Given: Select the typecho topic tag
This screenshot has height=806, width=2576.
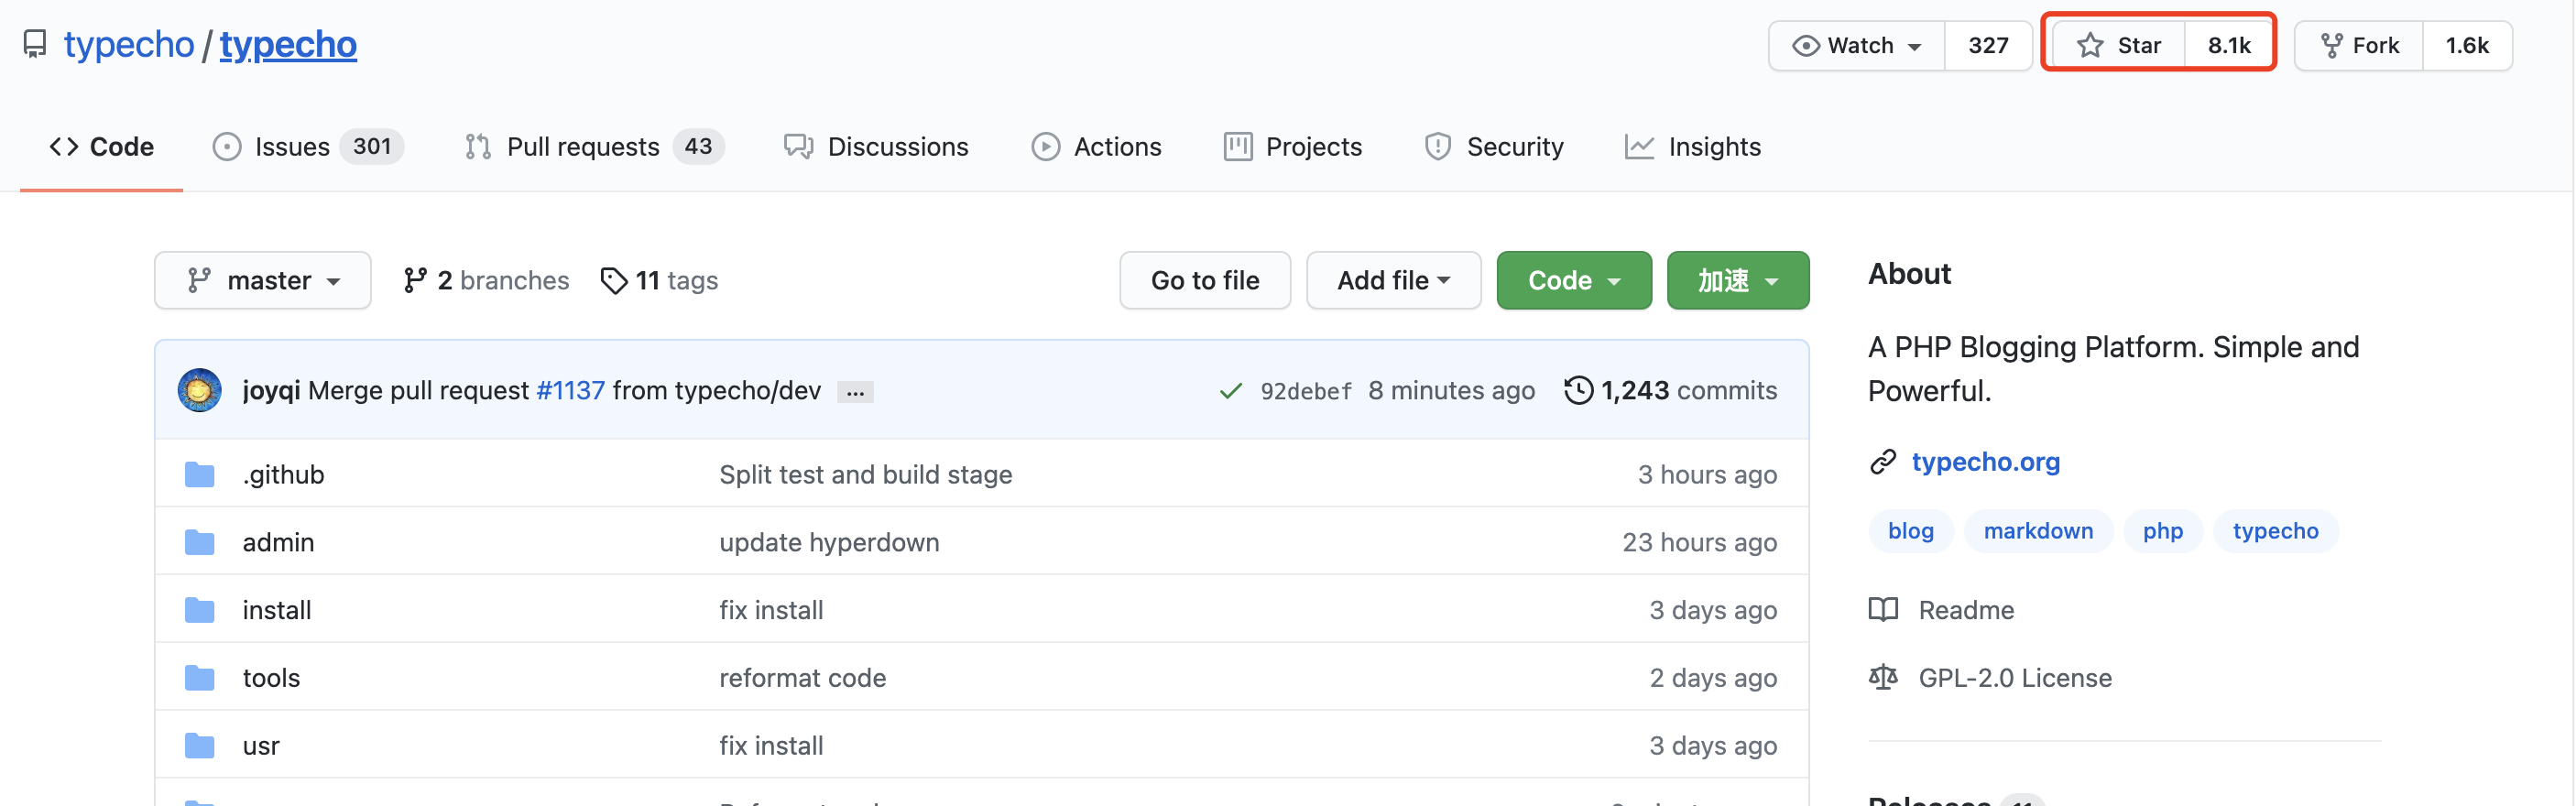Looking at the screenshot, I should coord(2275,531).
